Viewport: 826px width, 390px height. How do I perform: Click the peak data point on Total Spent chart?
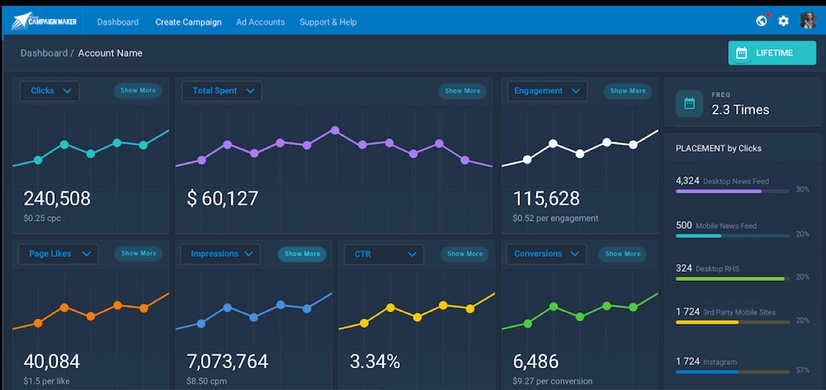(x=335, y=130)
